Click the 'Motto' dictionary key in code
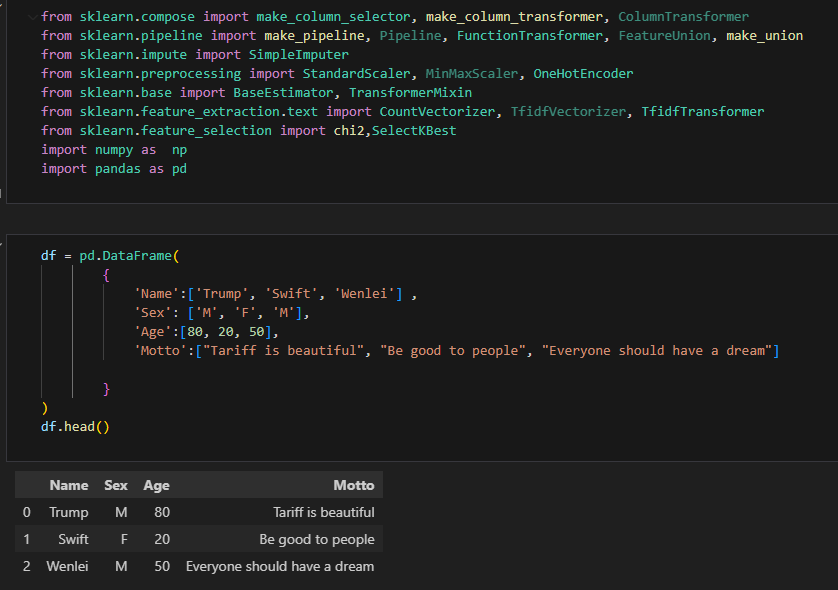This screenshot has height=590, width=838. click(x=160, y=351)
